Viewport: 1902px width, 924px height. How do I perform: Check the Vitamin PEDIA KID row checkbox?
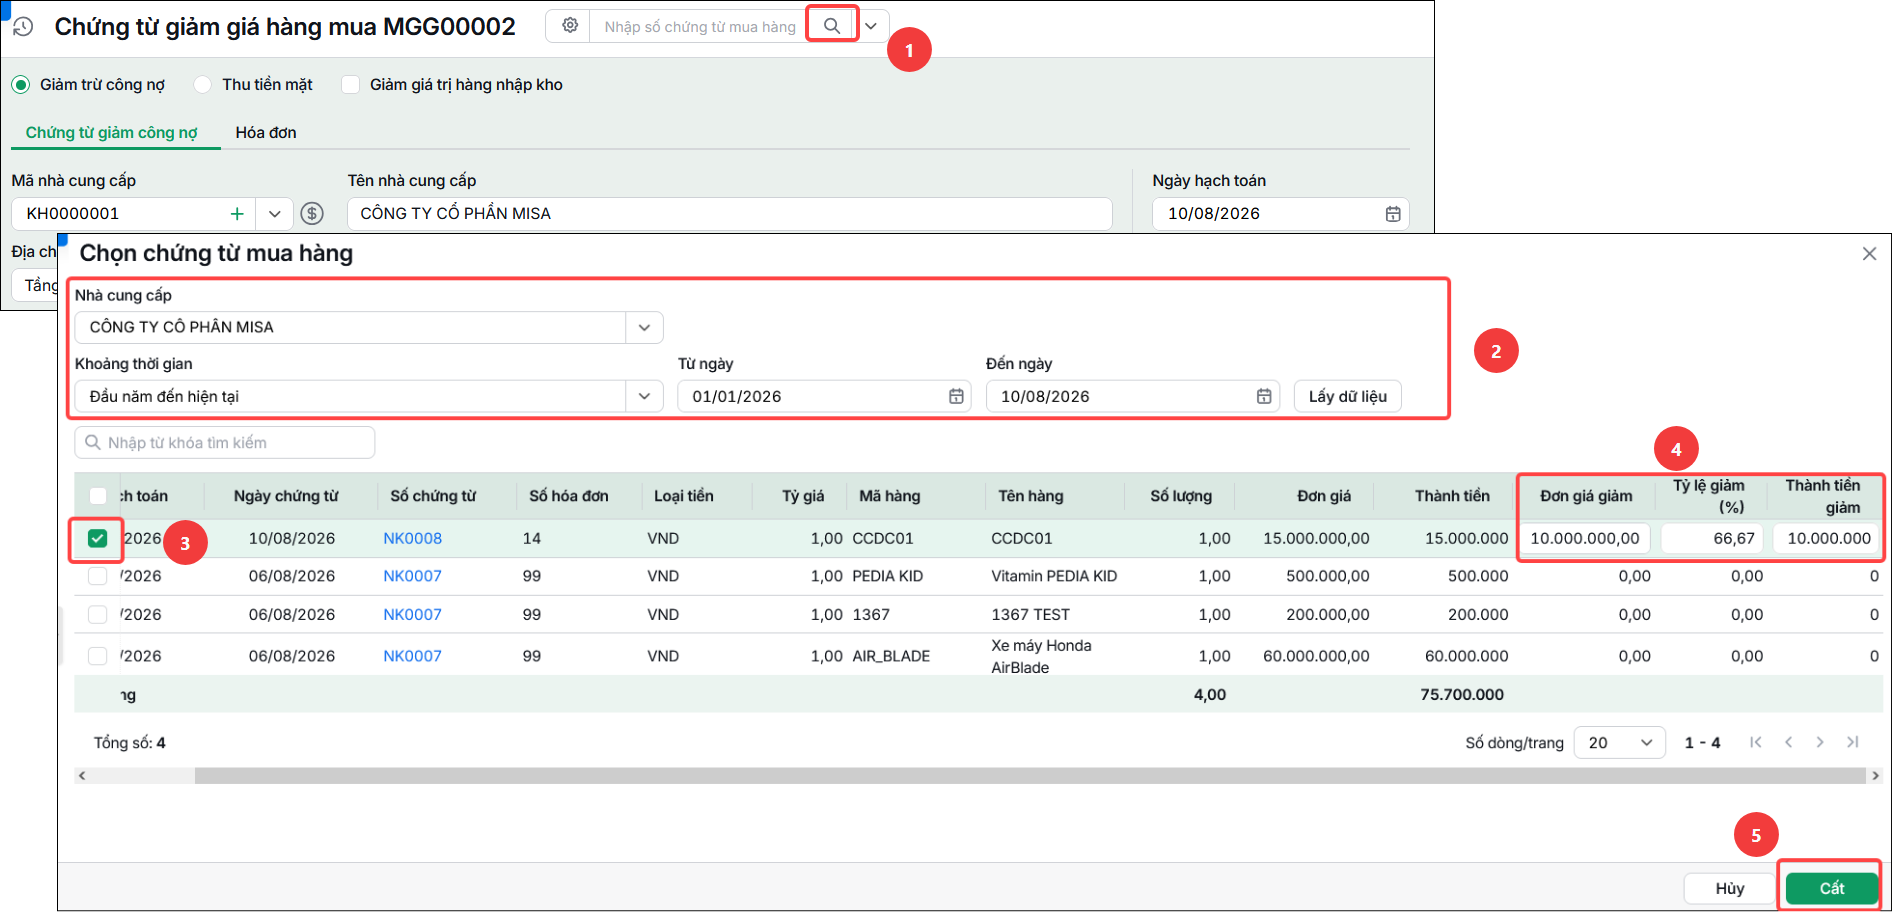point(97,577)
